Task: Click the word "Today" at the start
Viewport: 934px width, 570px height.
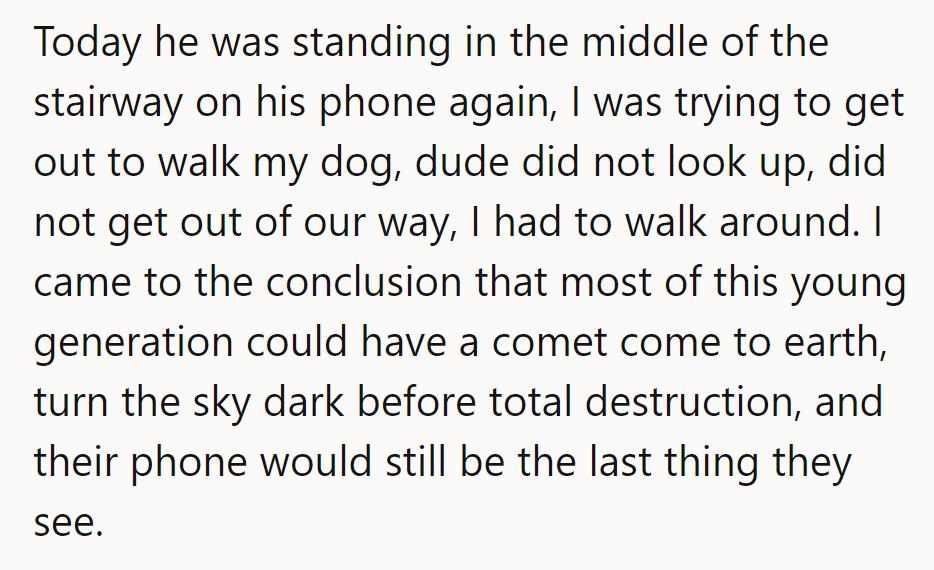Action: [84, 46]
